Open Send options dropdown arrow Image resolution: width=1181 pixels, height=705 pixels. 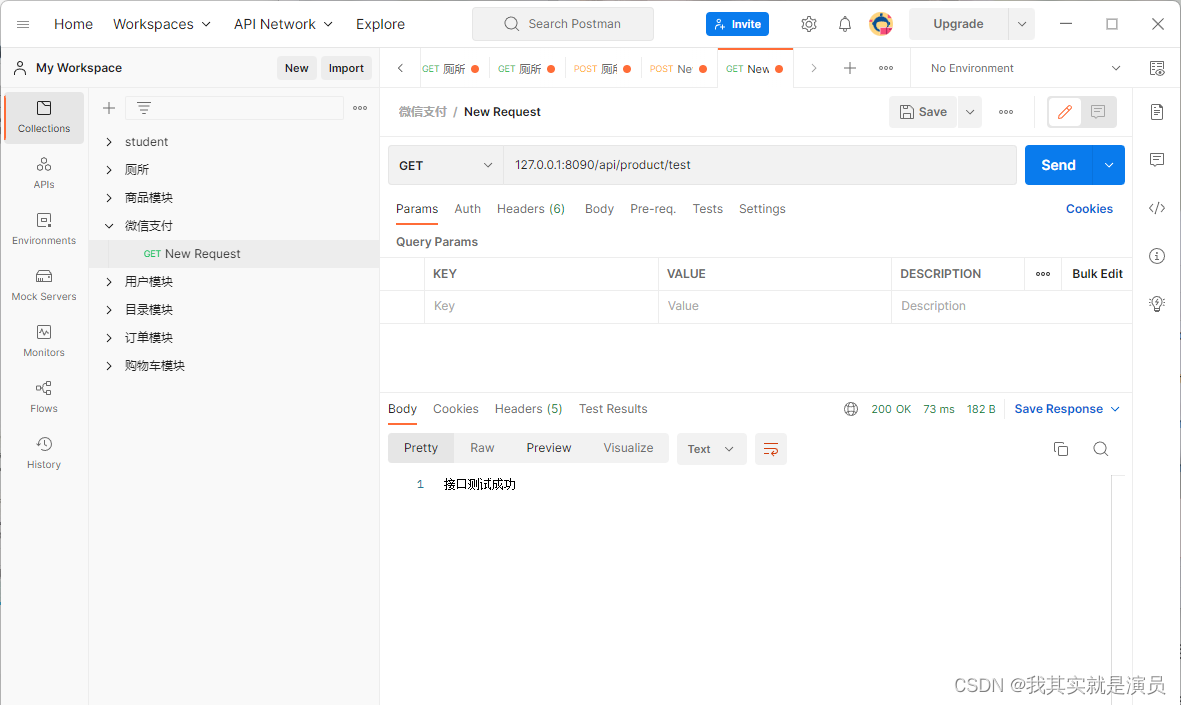click(x=1109, y=165)
